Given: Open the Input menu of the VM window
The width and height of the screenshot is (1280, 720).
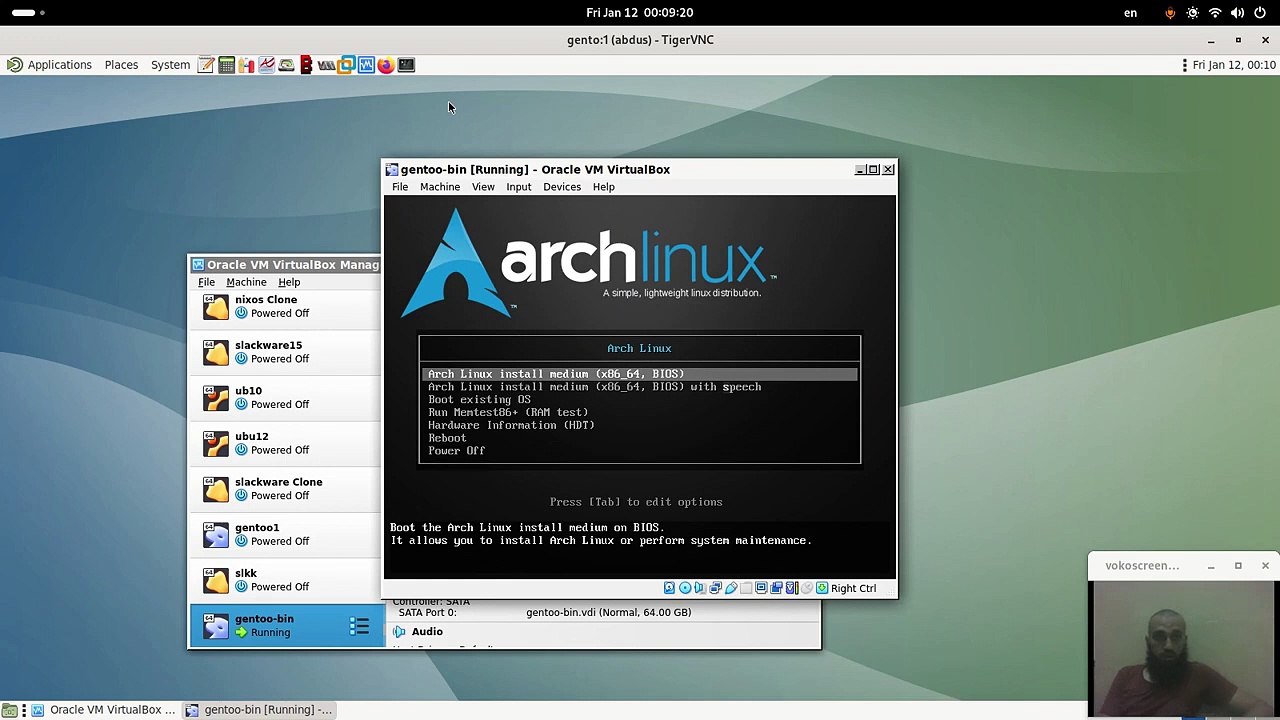Looking at the screenshot, I should click(x=518, y=187).
